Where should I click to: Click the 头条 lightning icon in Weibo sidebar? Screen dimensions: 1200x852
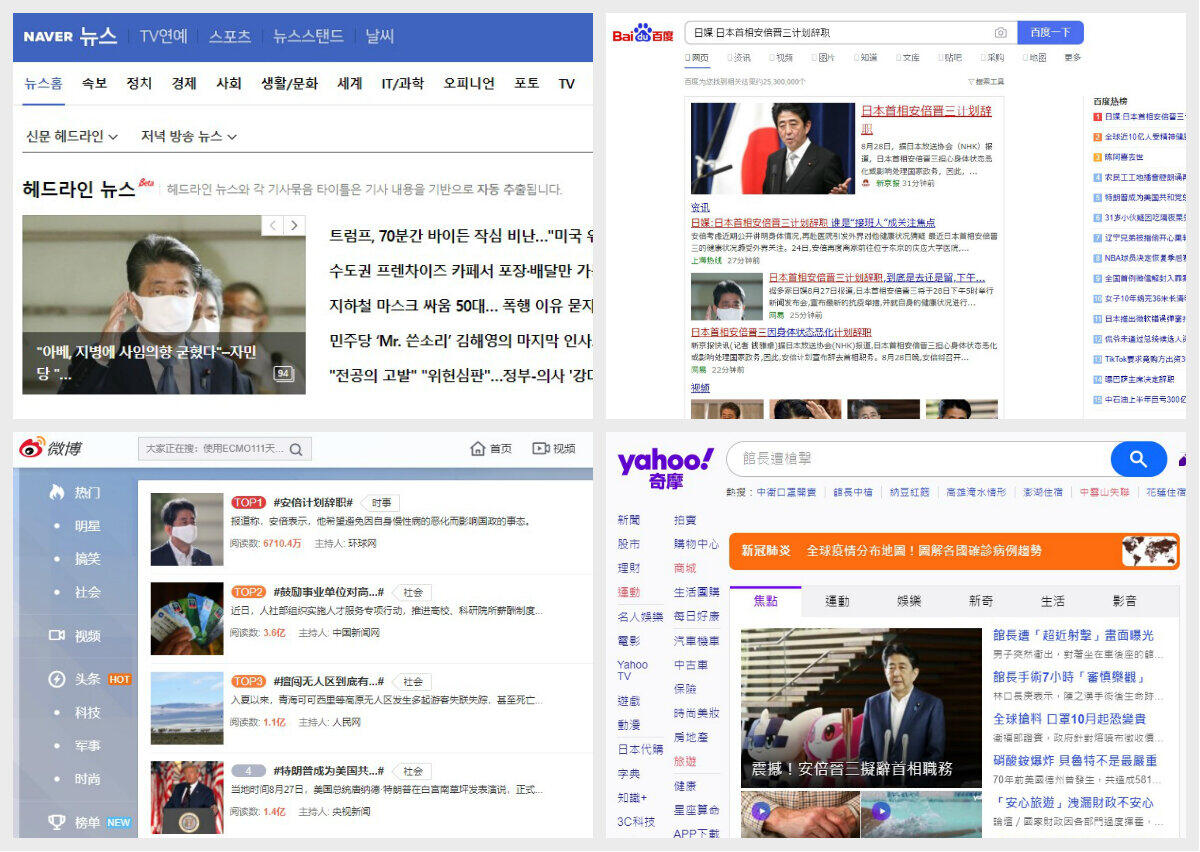coord(57,679)
